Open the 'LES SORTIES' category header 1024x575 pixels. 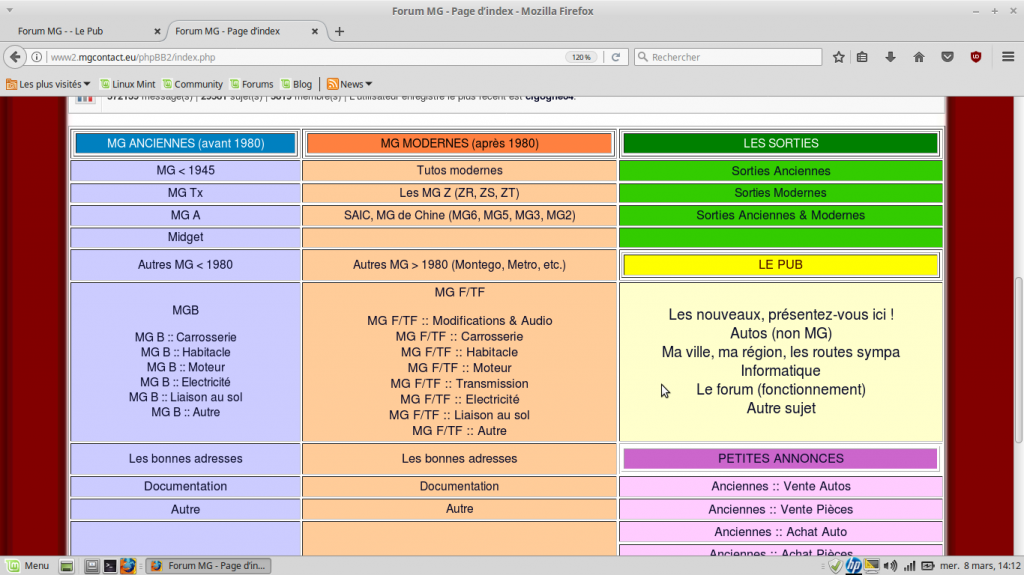pos(780,143)
